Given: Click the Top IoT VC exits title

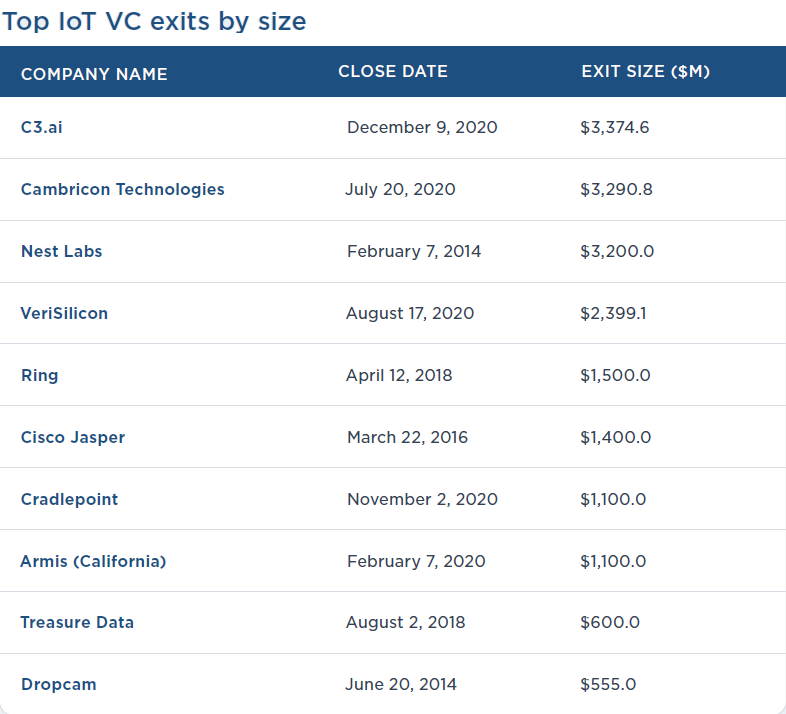Looking at the screenshot, I should (x=154, y=20).
